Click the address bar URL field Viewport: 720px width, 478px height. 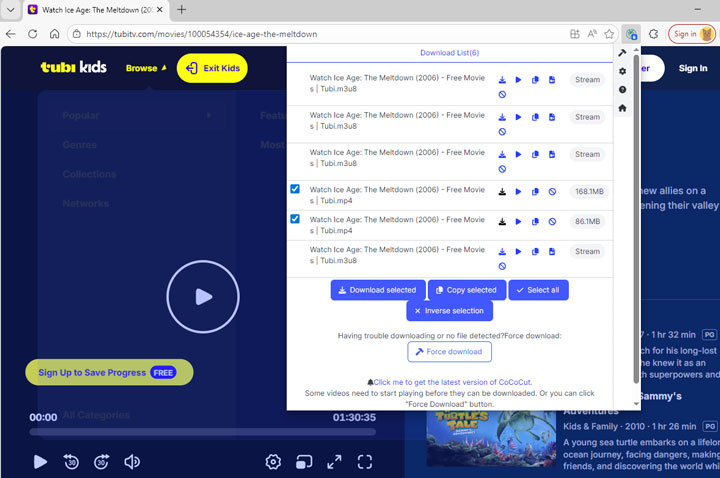(x=321, y=34)
